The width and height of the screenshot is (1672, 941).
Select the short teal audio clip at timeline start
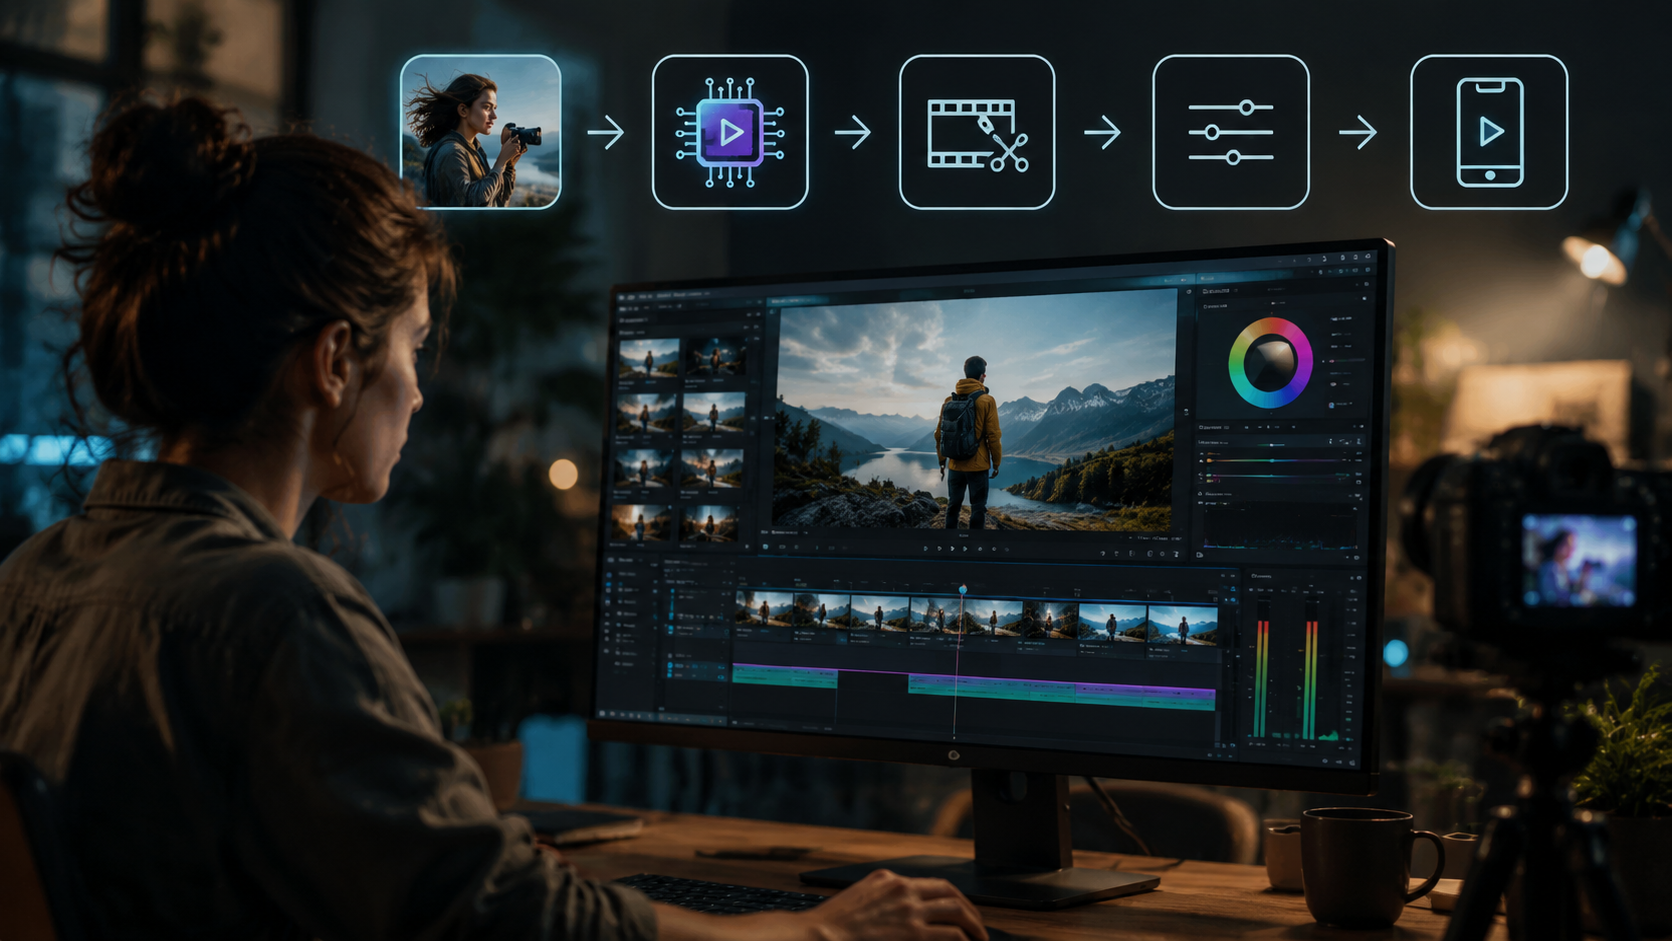pos(784,677)
